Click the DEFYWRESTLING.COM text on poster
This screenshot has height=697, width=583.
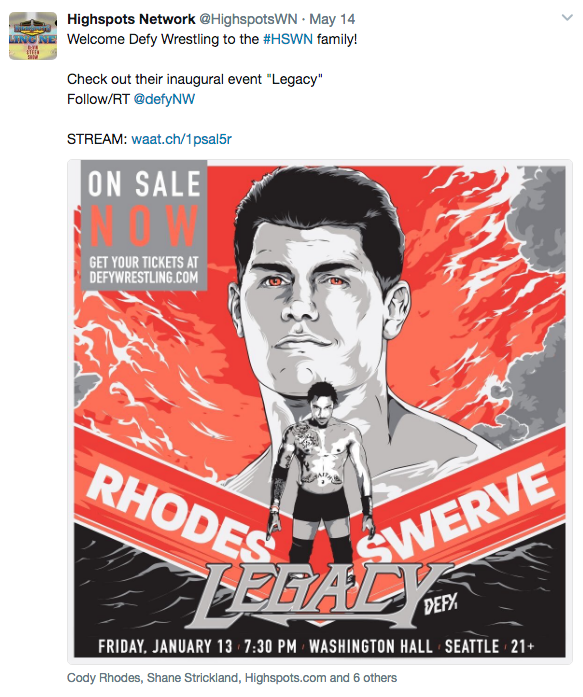pos(144,277)
